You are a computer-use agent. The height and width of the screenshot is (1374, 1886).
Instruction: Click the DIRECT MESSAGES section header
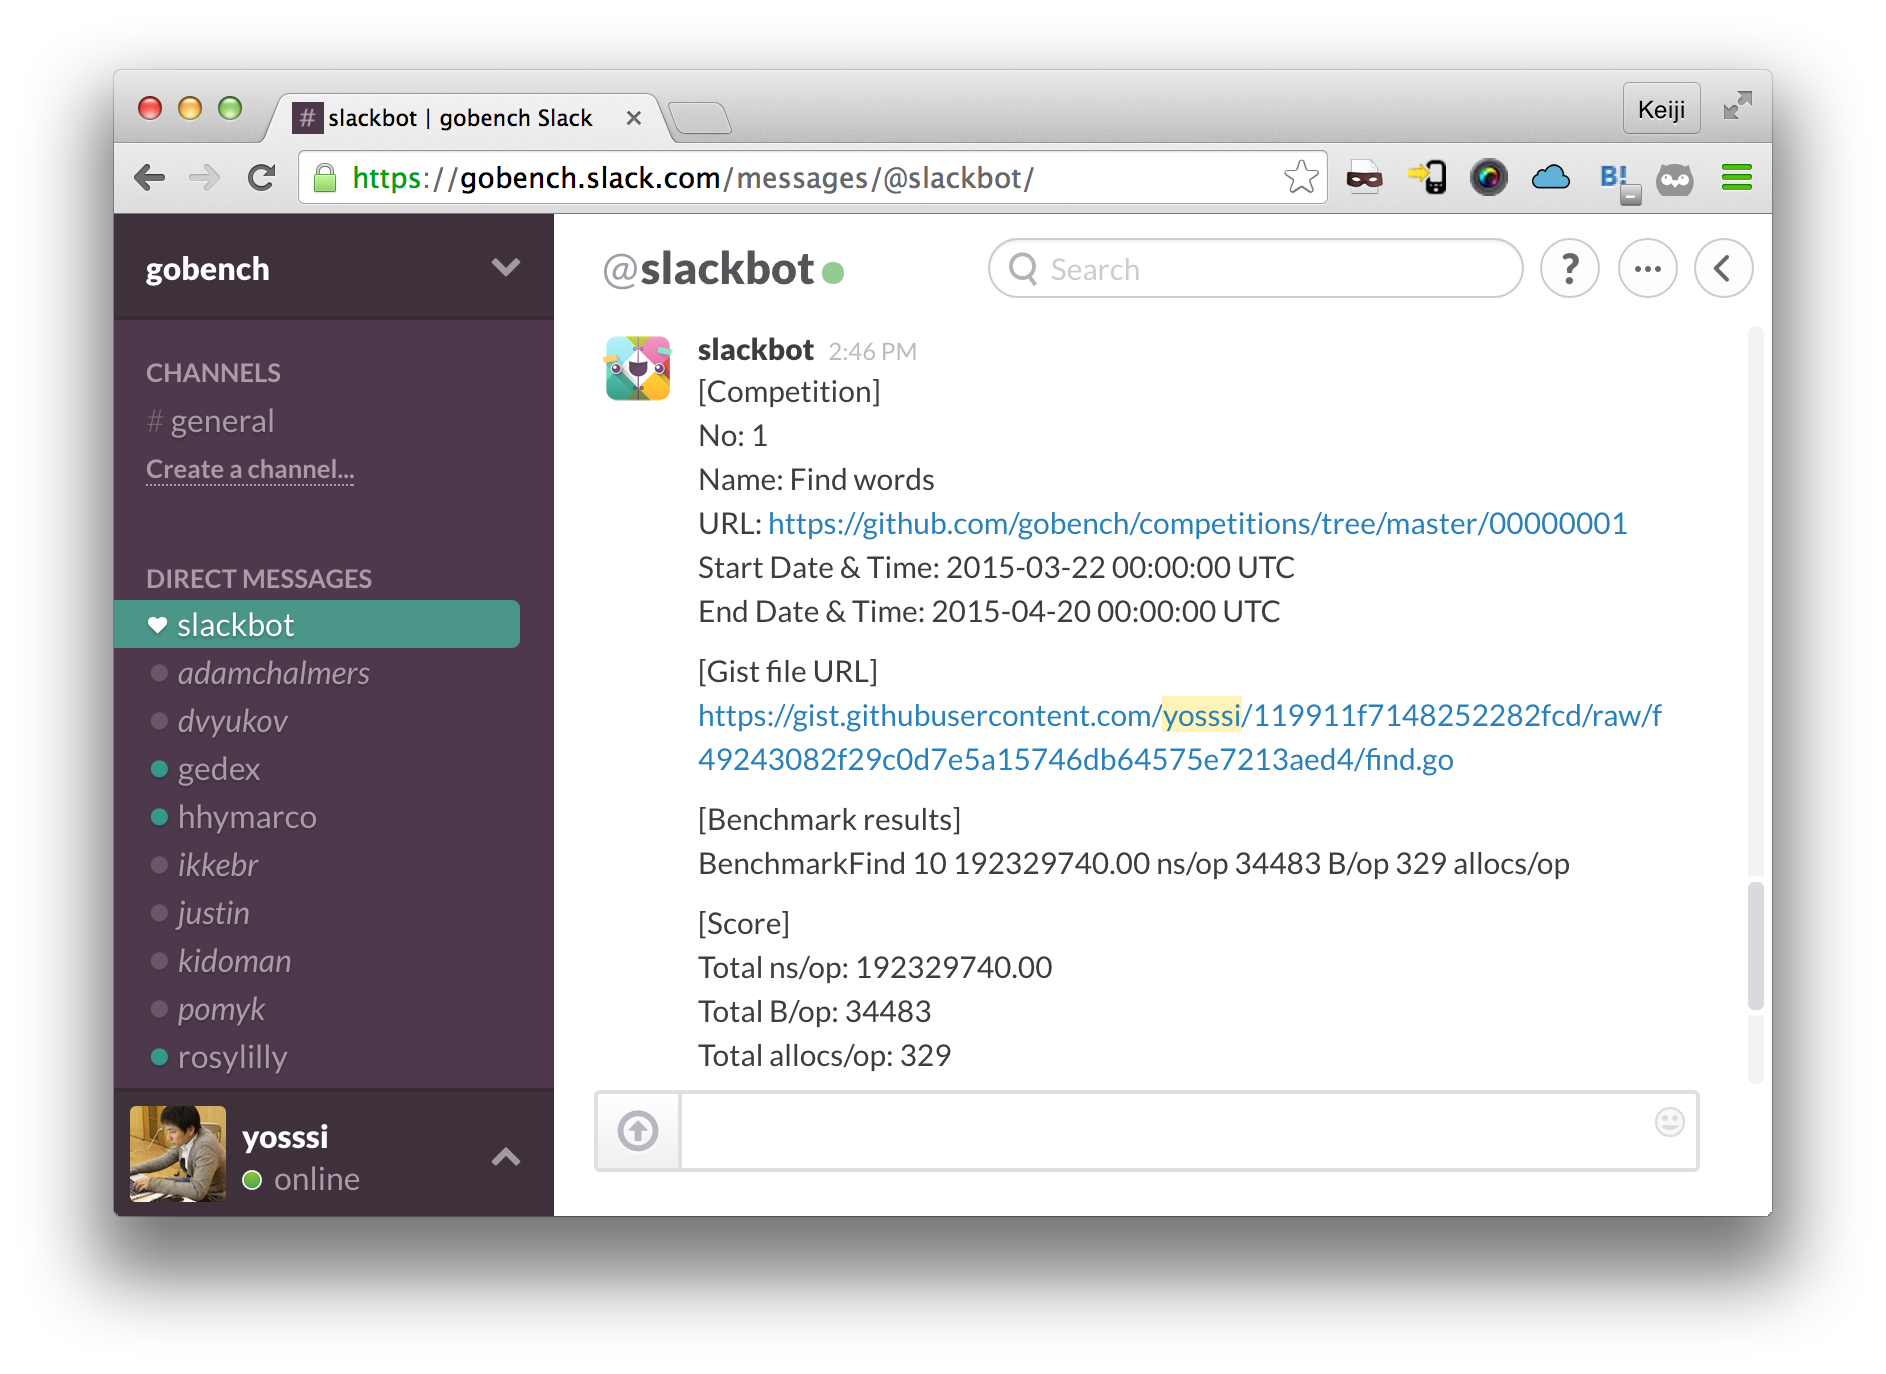pos(259,579)
